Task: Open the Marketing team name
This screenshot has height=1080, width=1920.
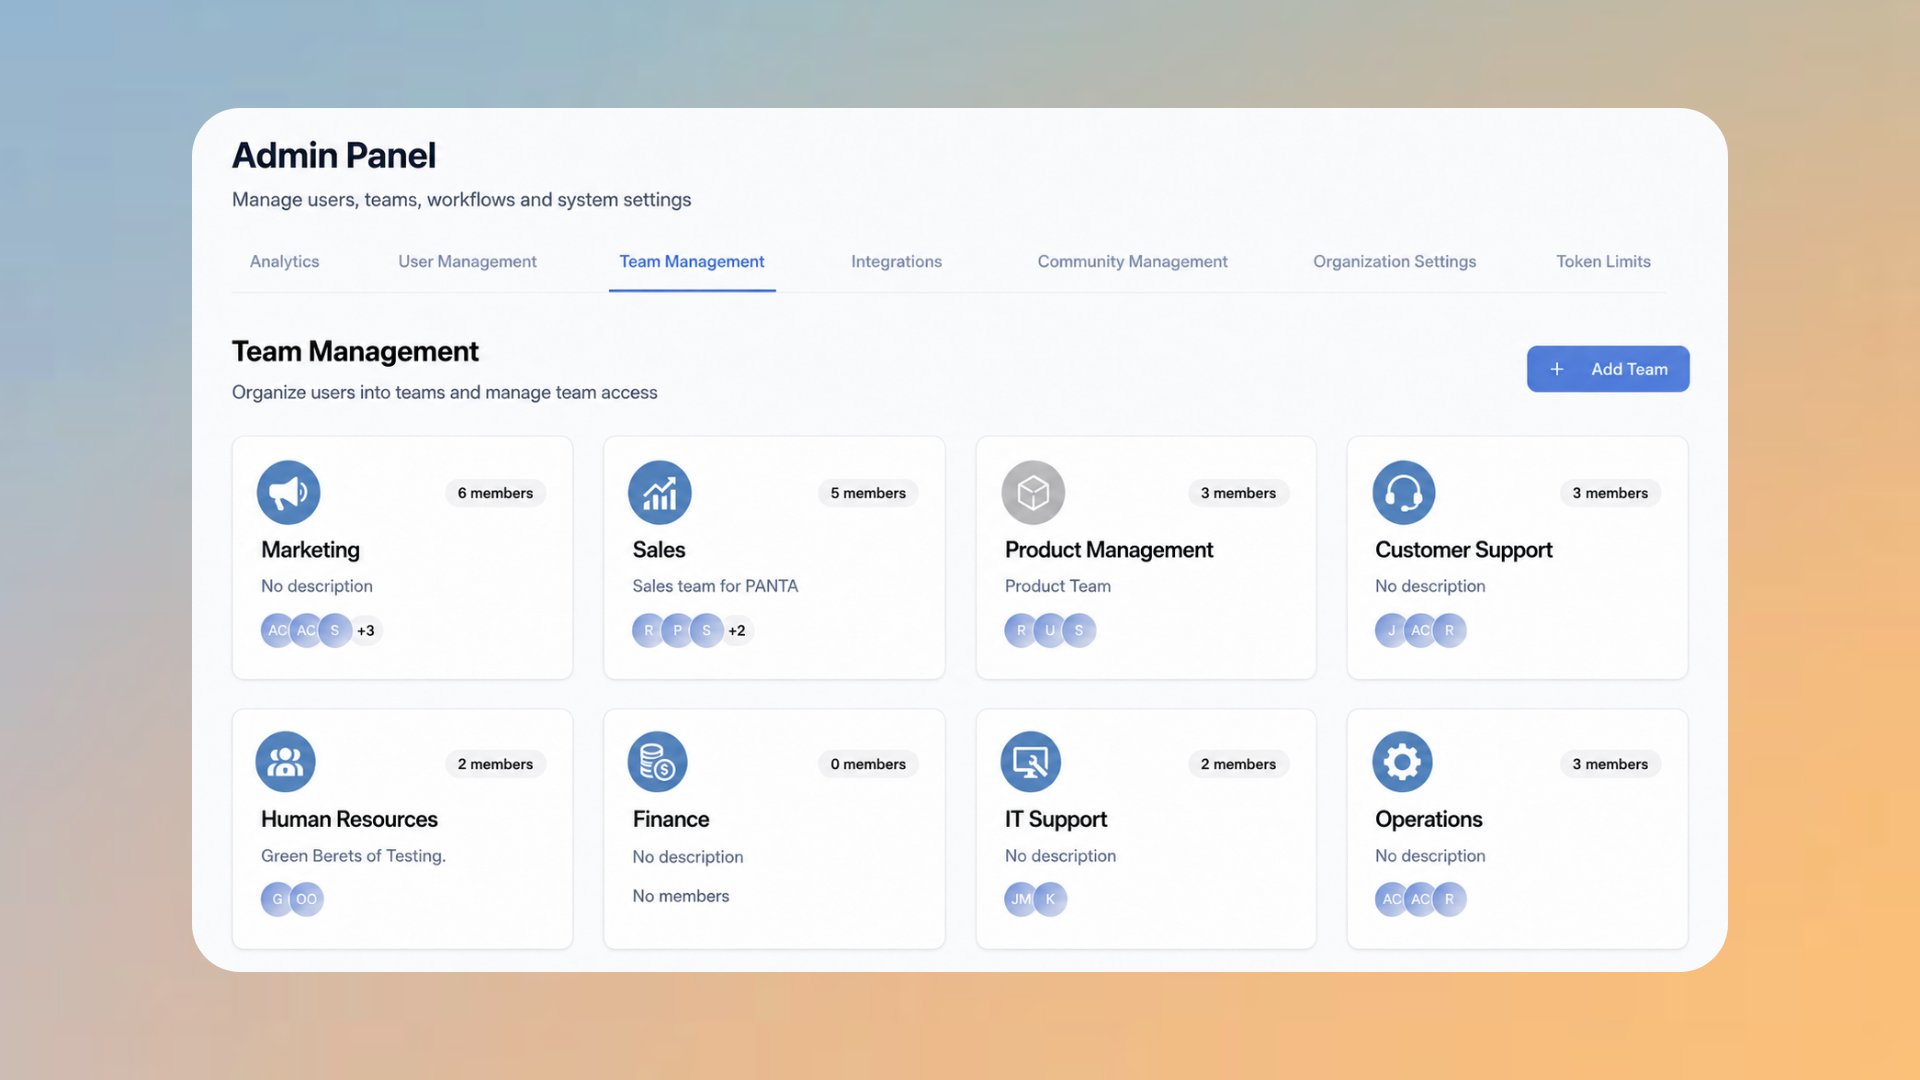Action: coord(310,550)
